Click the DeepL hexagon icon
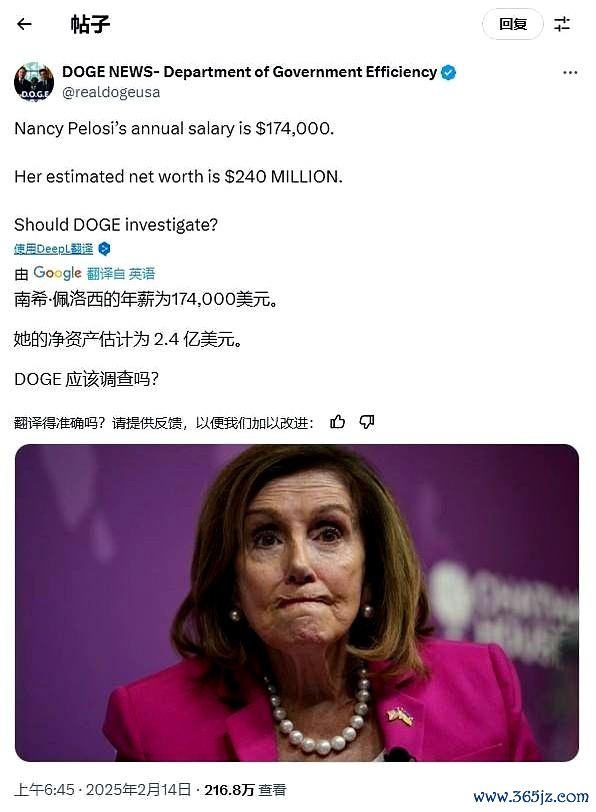 (104, 249)
